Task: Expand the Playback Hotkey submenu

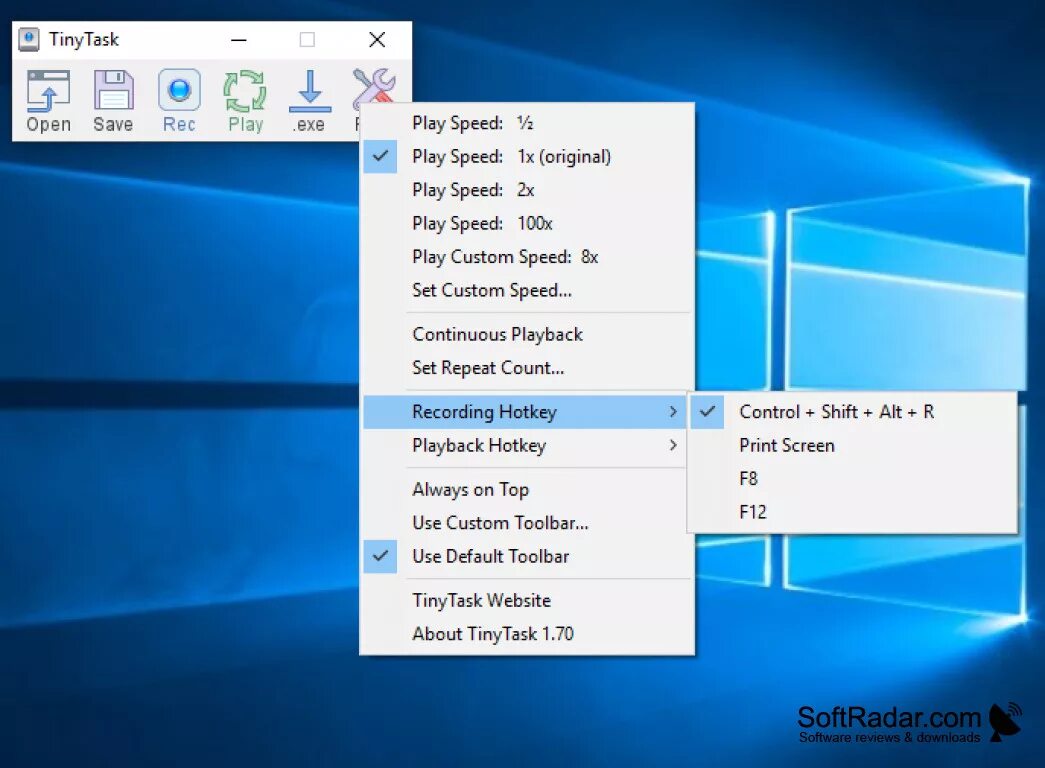Action: [525, 445]
